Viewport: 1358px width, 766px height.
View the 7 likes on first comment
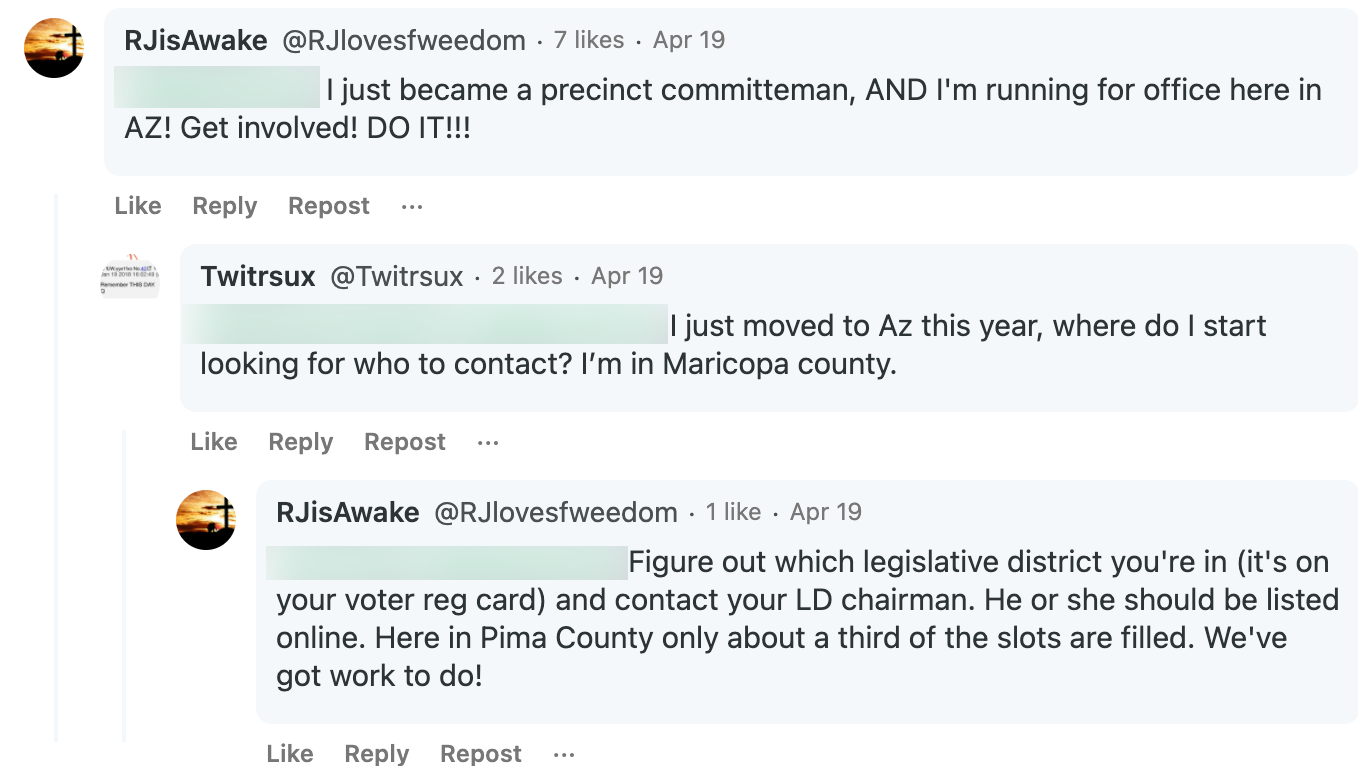coord(589,40)
